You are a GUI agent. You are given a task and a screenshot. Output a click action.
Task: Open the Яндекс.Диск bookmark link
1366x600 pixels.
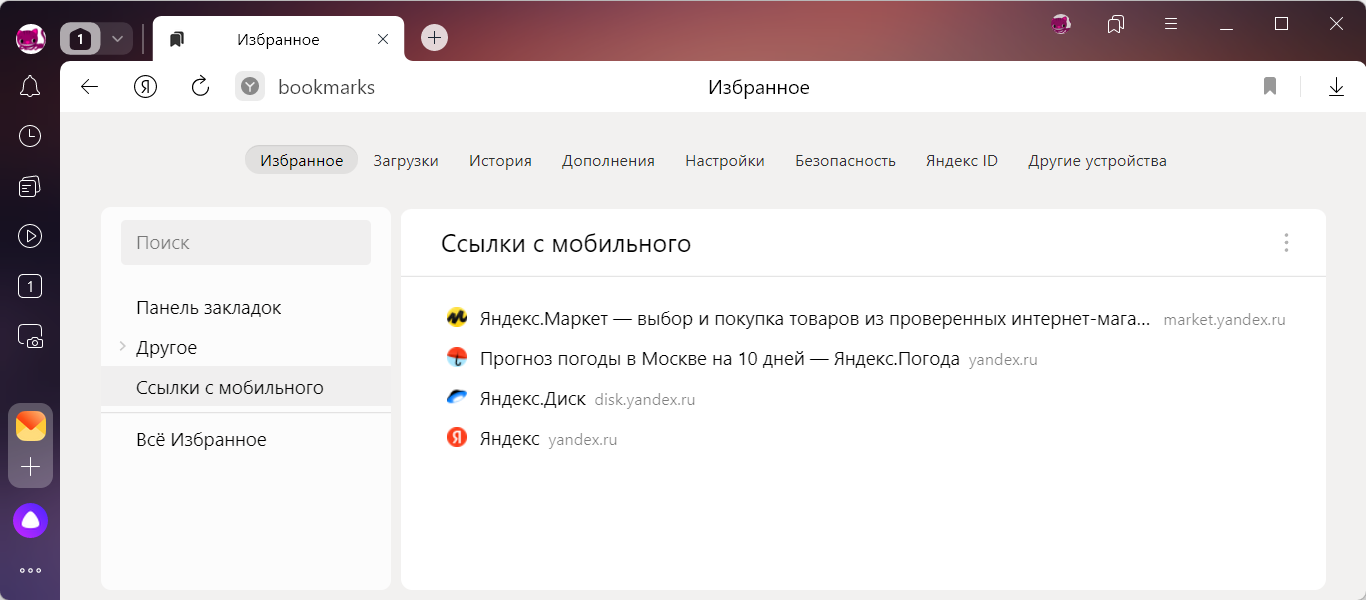click(533, 398)
